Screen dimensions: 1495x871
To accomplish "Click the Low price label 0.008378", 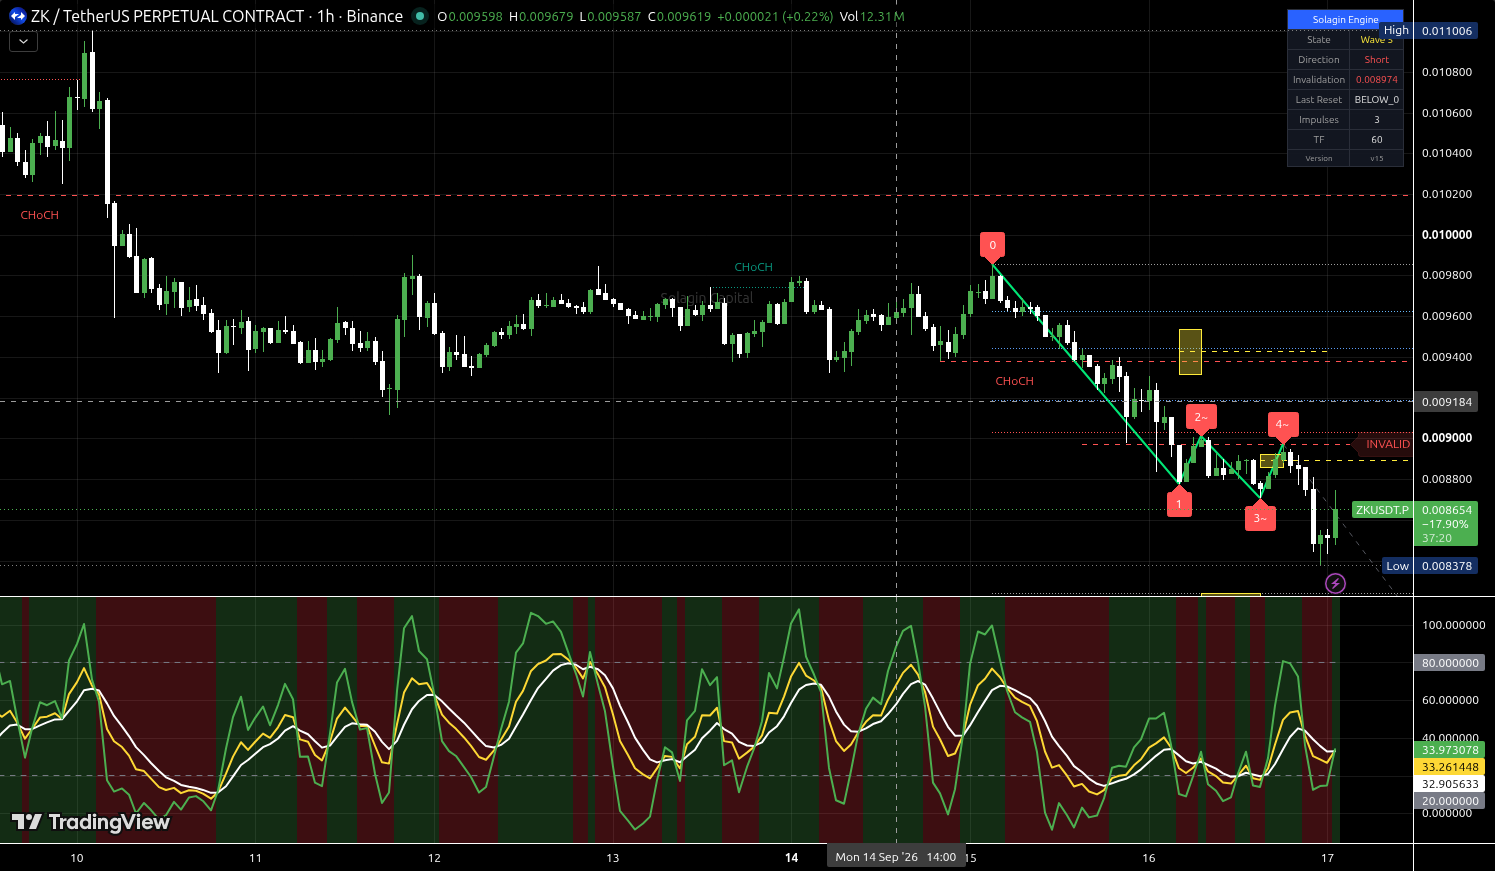I will pos(1447,566).
